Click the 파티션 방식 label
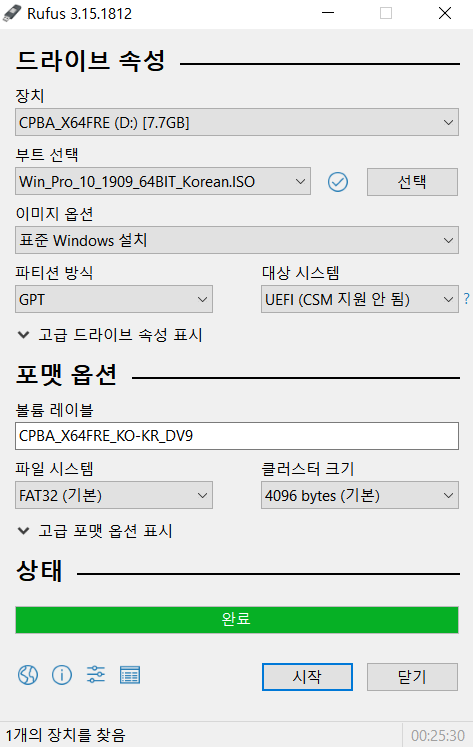Image resolution: width=473 pixels, height=747 pixels. point(54,273)
